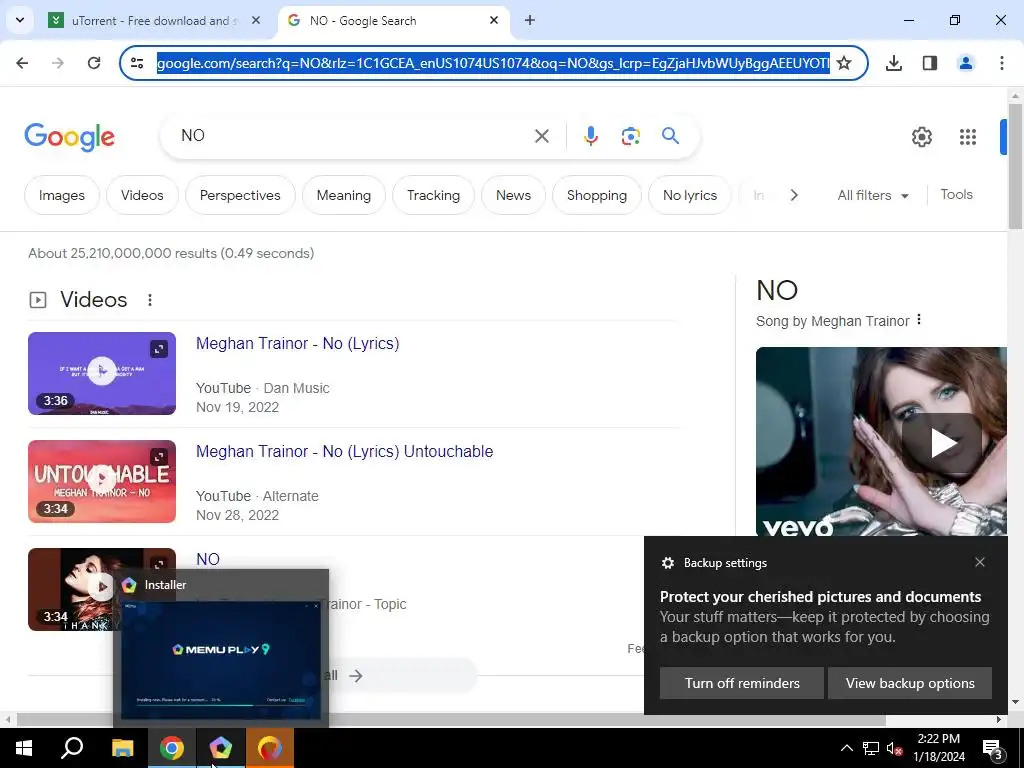Open File Explorer from taskbar
Viewport: 1024px width, 768px height.
click(122, 748)
